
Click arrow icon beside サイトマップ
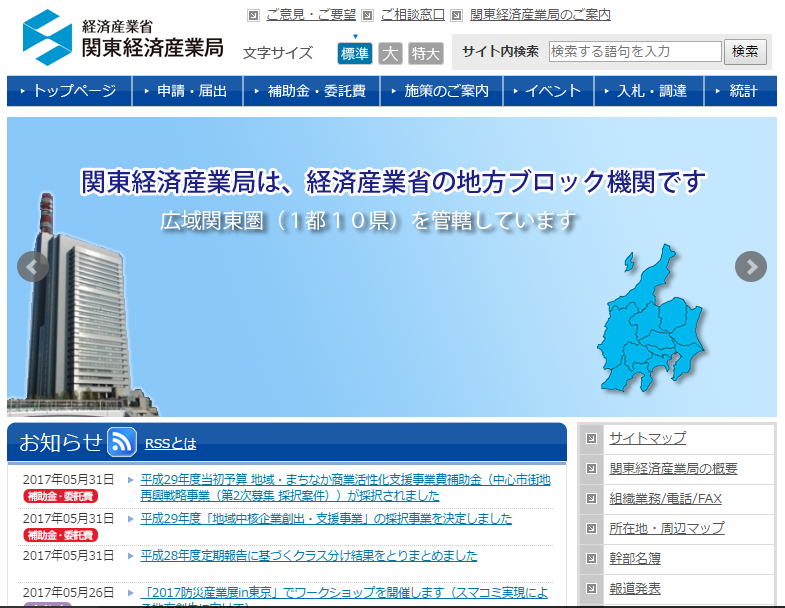591,439
